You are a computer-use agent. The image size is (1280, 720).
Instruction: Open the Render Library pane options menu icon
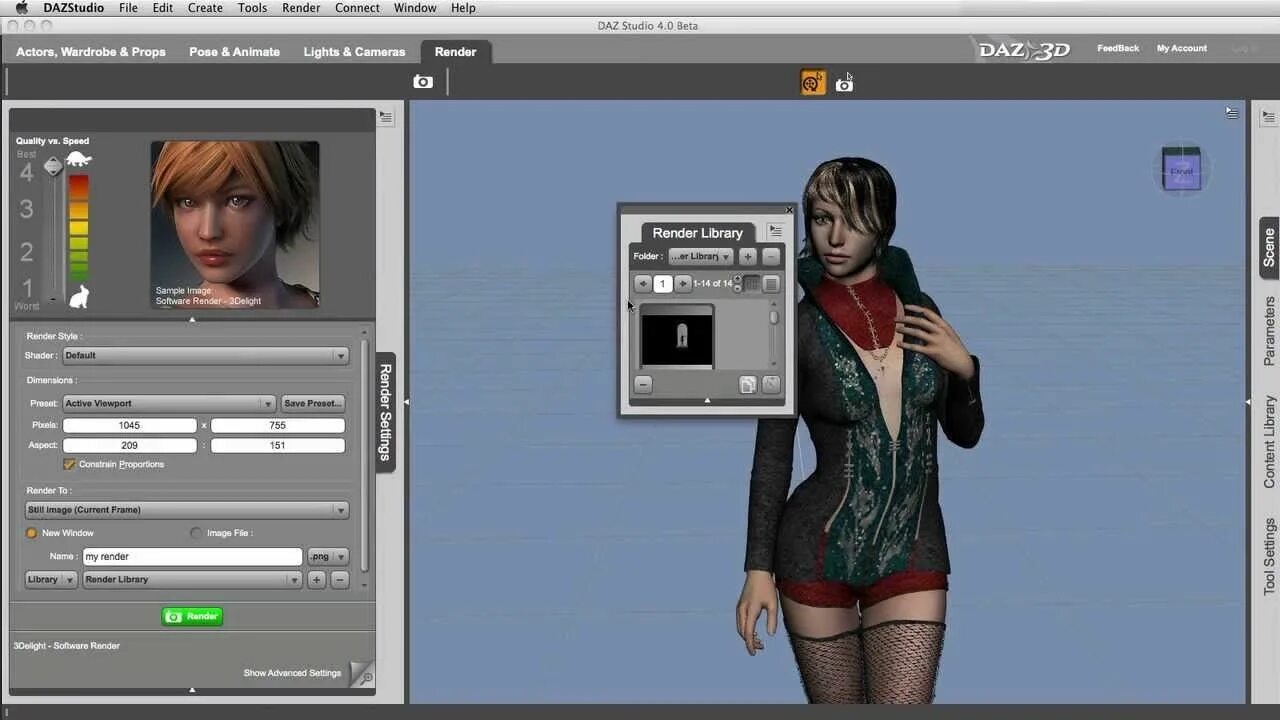(x=775, y=231)
